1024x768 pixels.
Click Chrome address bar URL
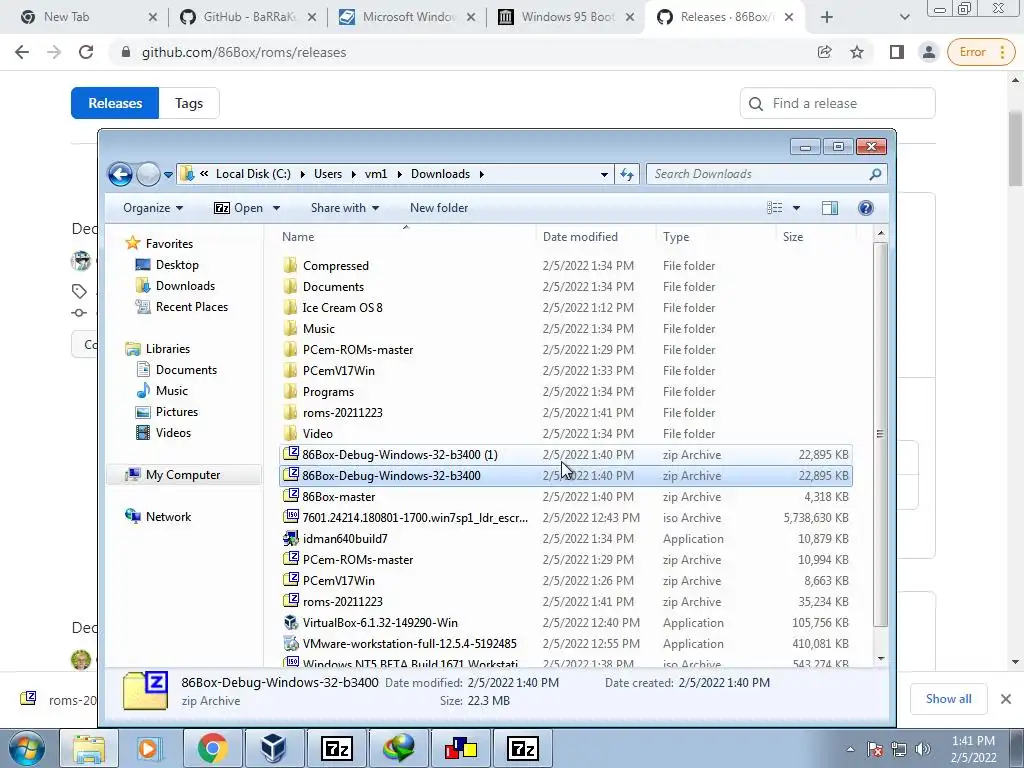pos(244,52)
